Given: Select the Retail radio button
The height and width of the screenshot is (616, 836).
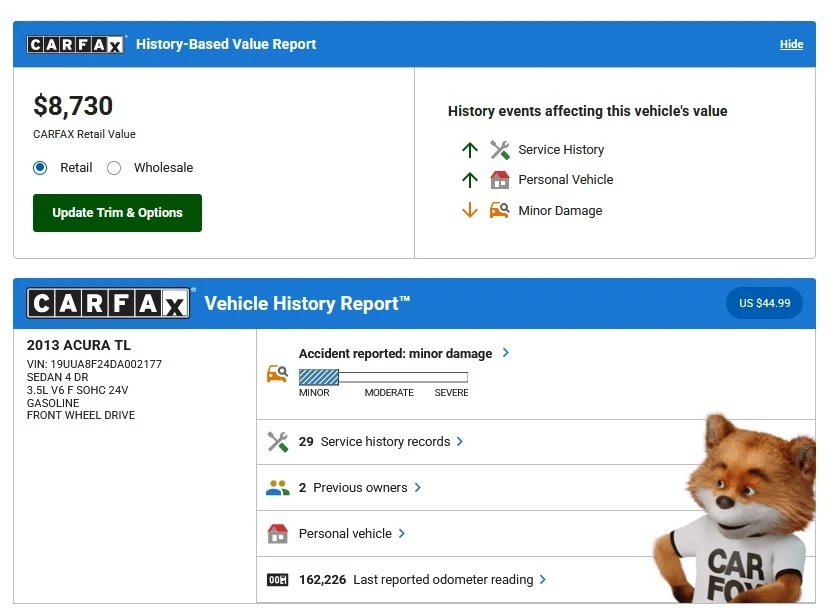Looking at the screenshot, I should (40, 168).
